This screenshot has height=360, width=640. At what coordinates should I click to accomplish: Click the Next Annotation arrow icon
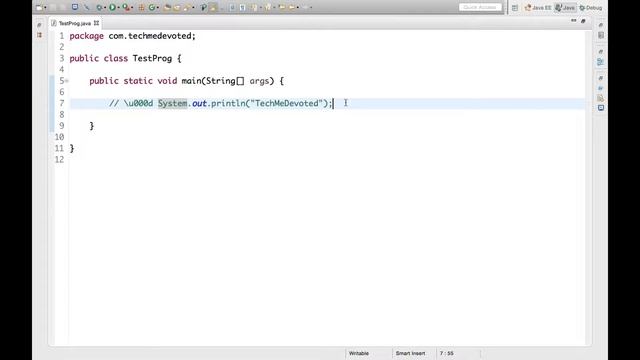tap(254, 7)
